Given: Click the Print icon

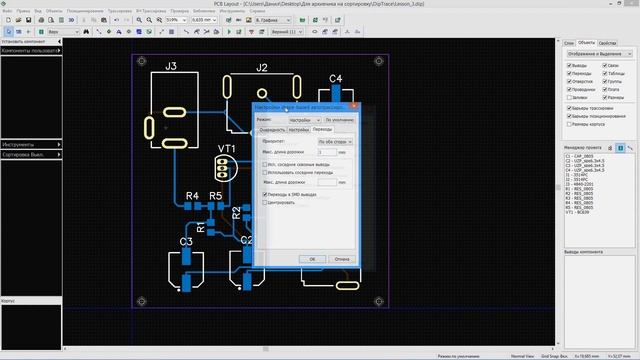Looking at the screenshot, I should coord(41,20).
